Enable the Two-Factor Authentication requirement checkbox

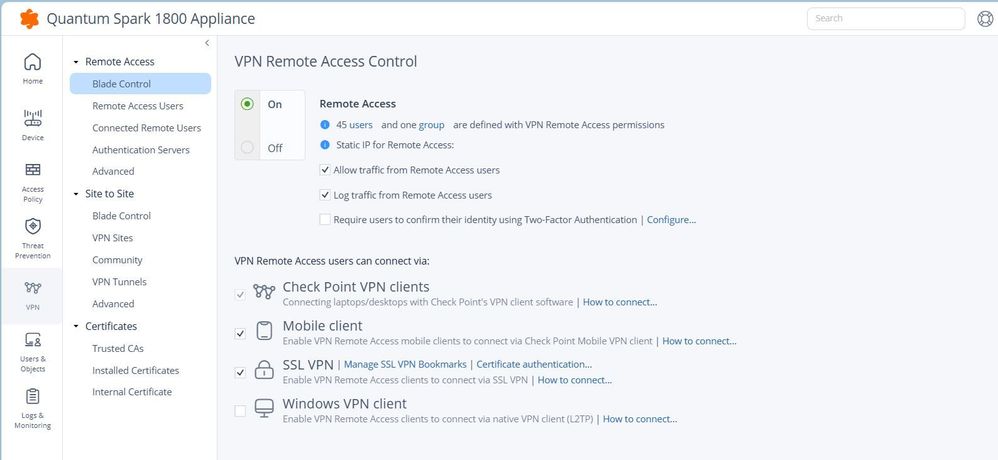(325, 220)
